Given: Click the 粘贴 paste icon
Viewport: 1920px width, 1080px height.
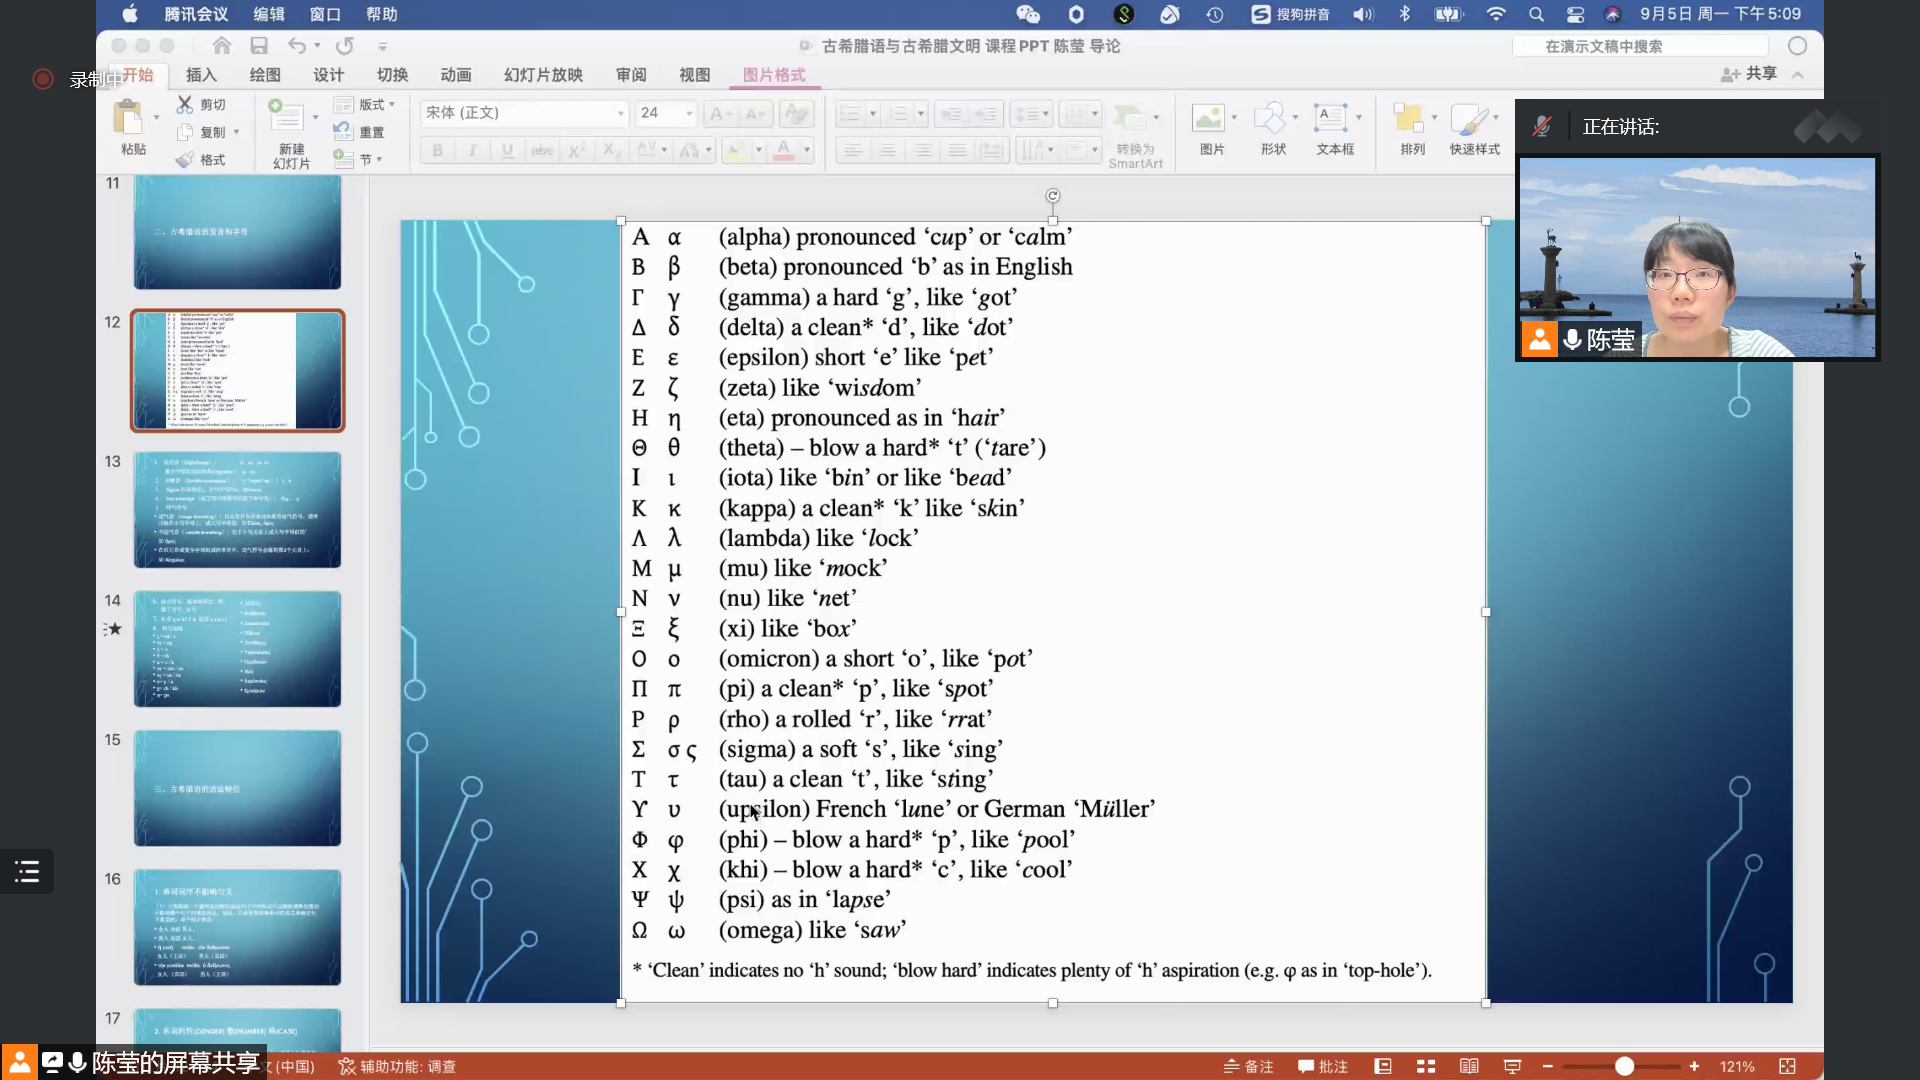Looking at the screenshot, I should coord(128,118).
